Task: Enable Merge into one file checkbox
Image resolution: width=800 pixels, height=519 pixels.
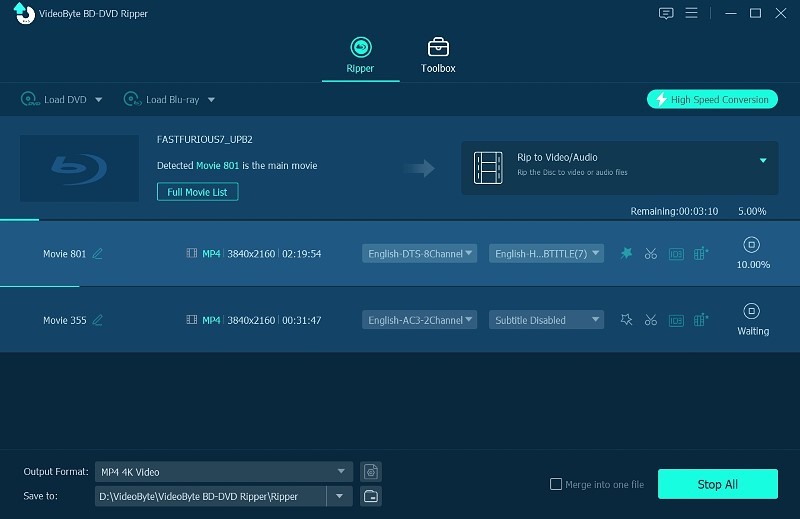Action: 556,485
